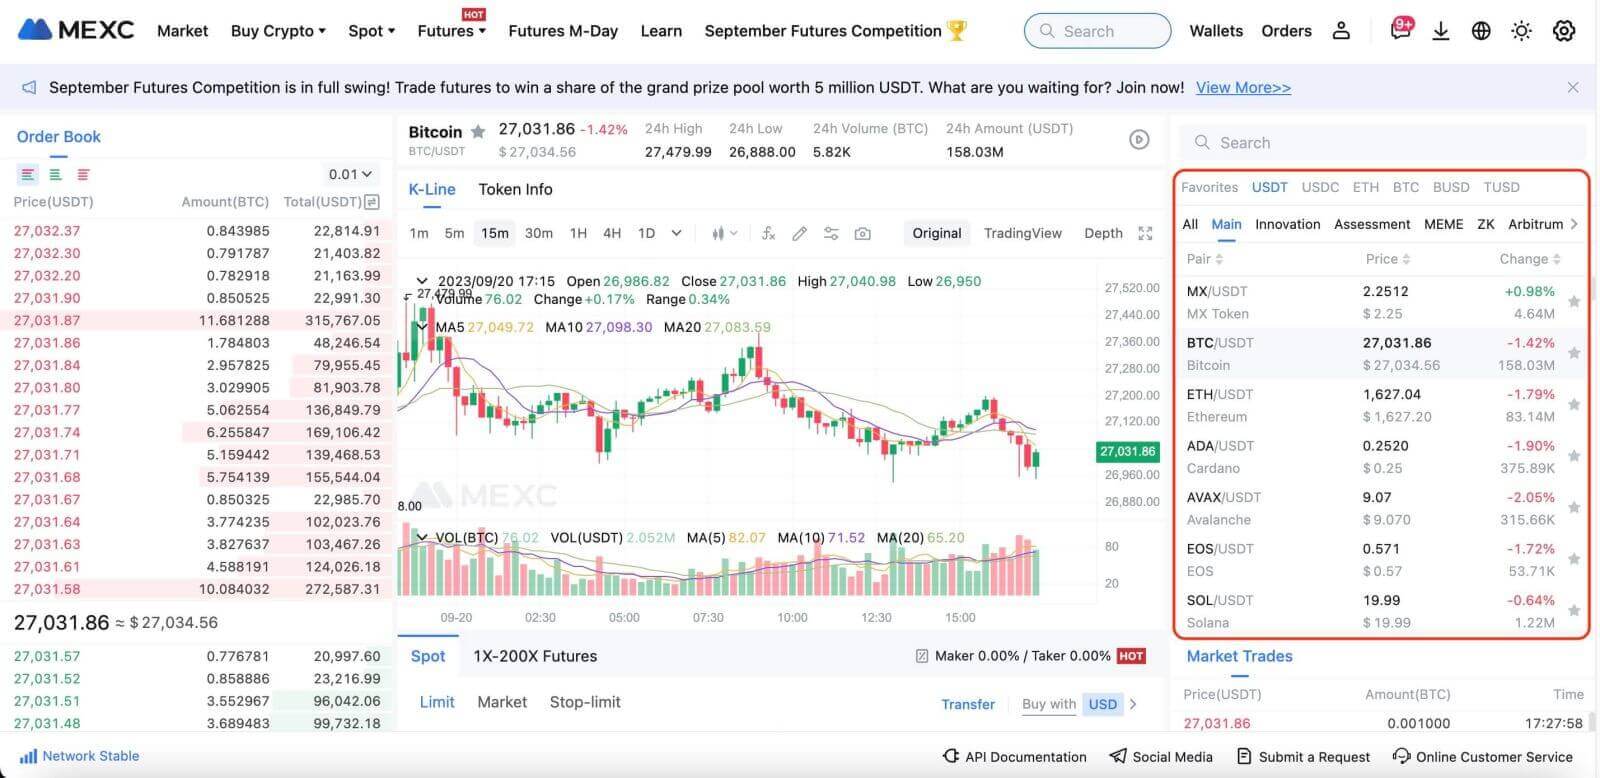Click the download app icon
Screen dimensions: 1600x778
[1441, 31]
